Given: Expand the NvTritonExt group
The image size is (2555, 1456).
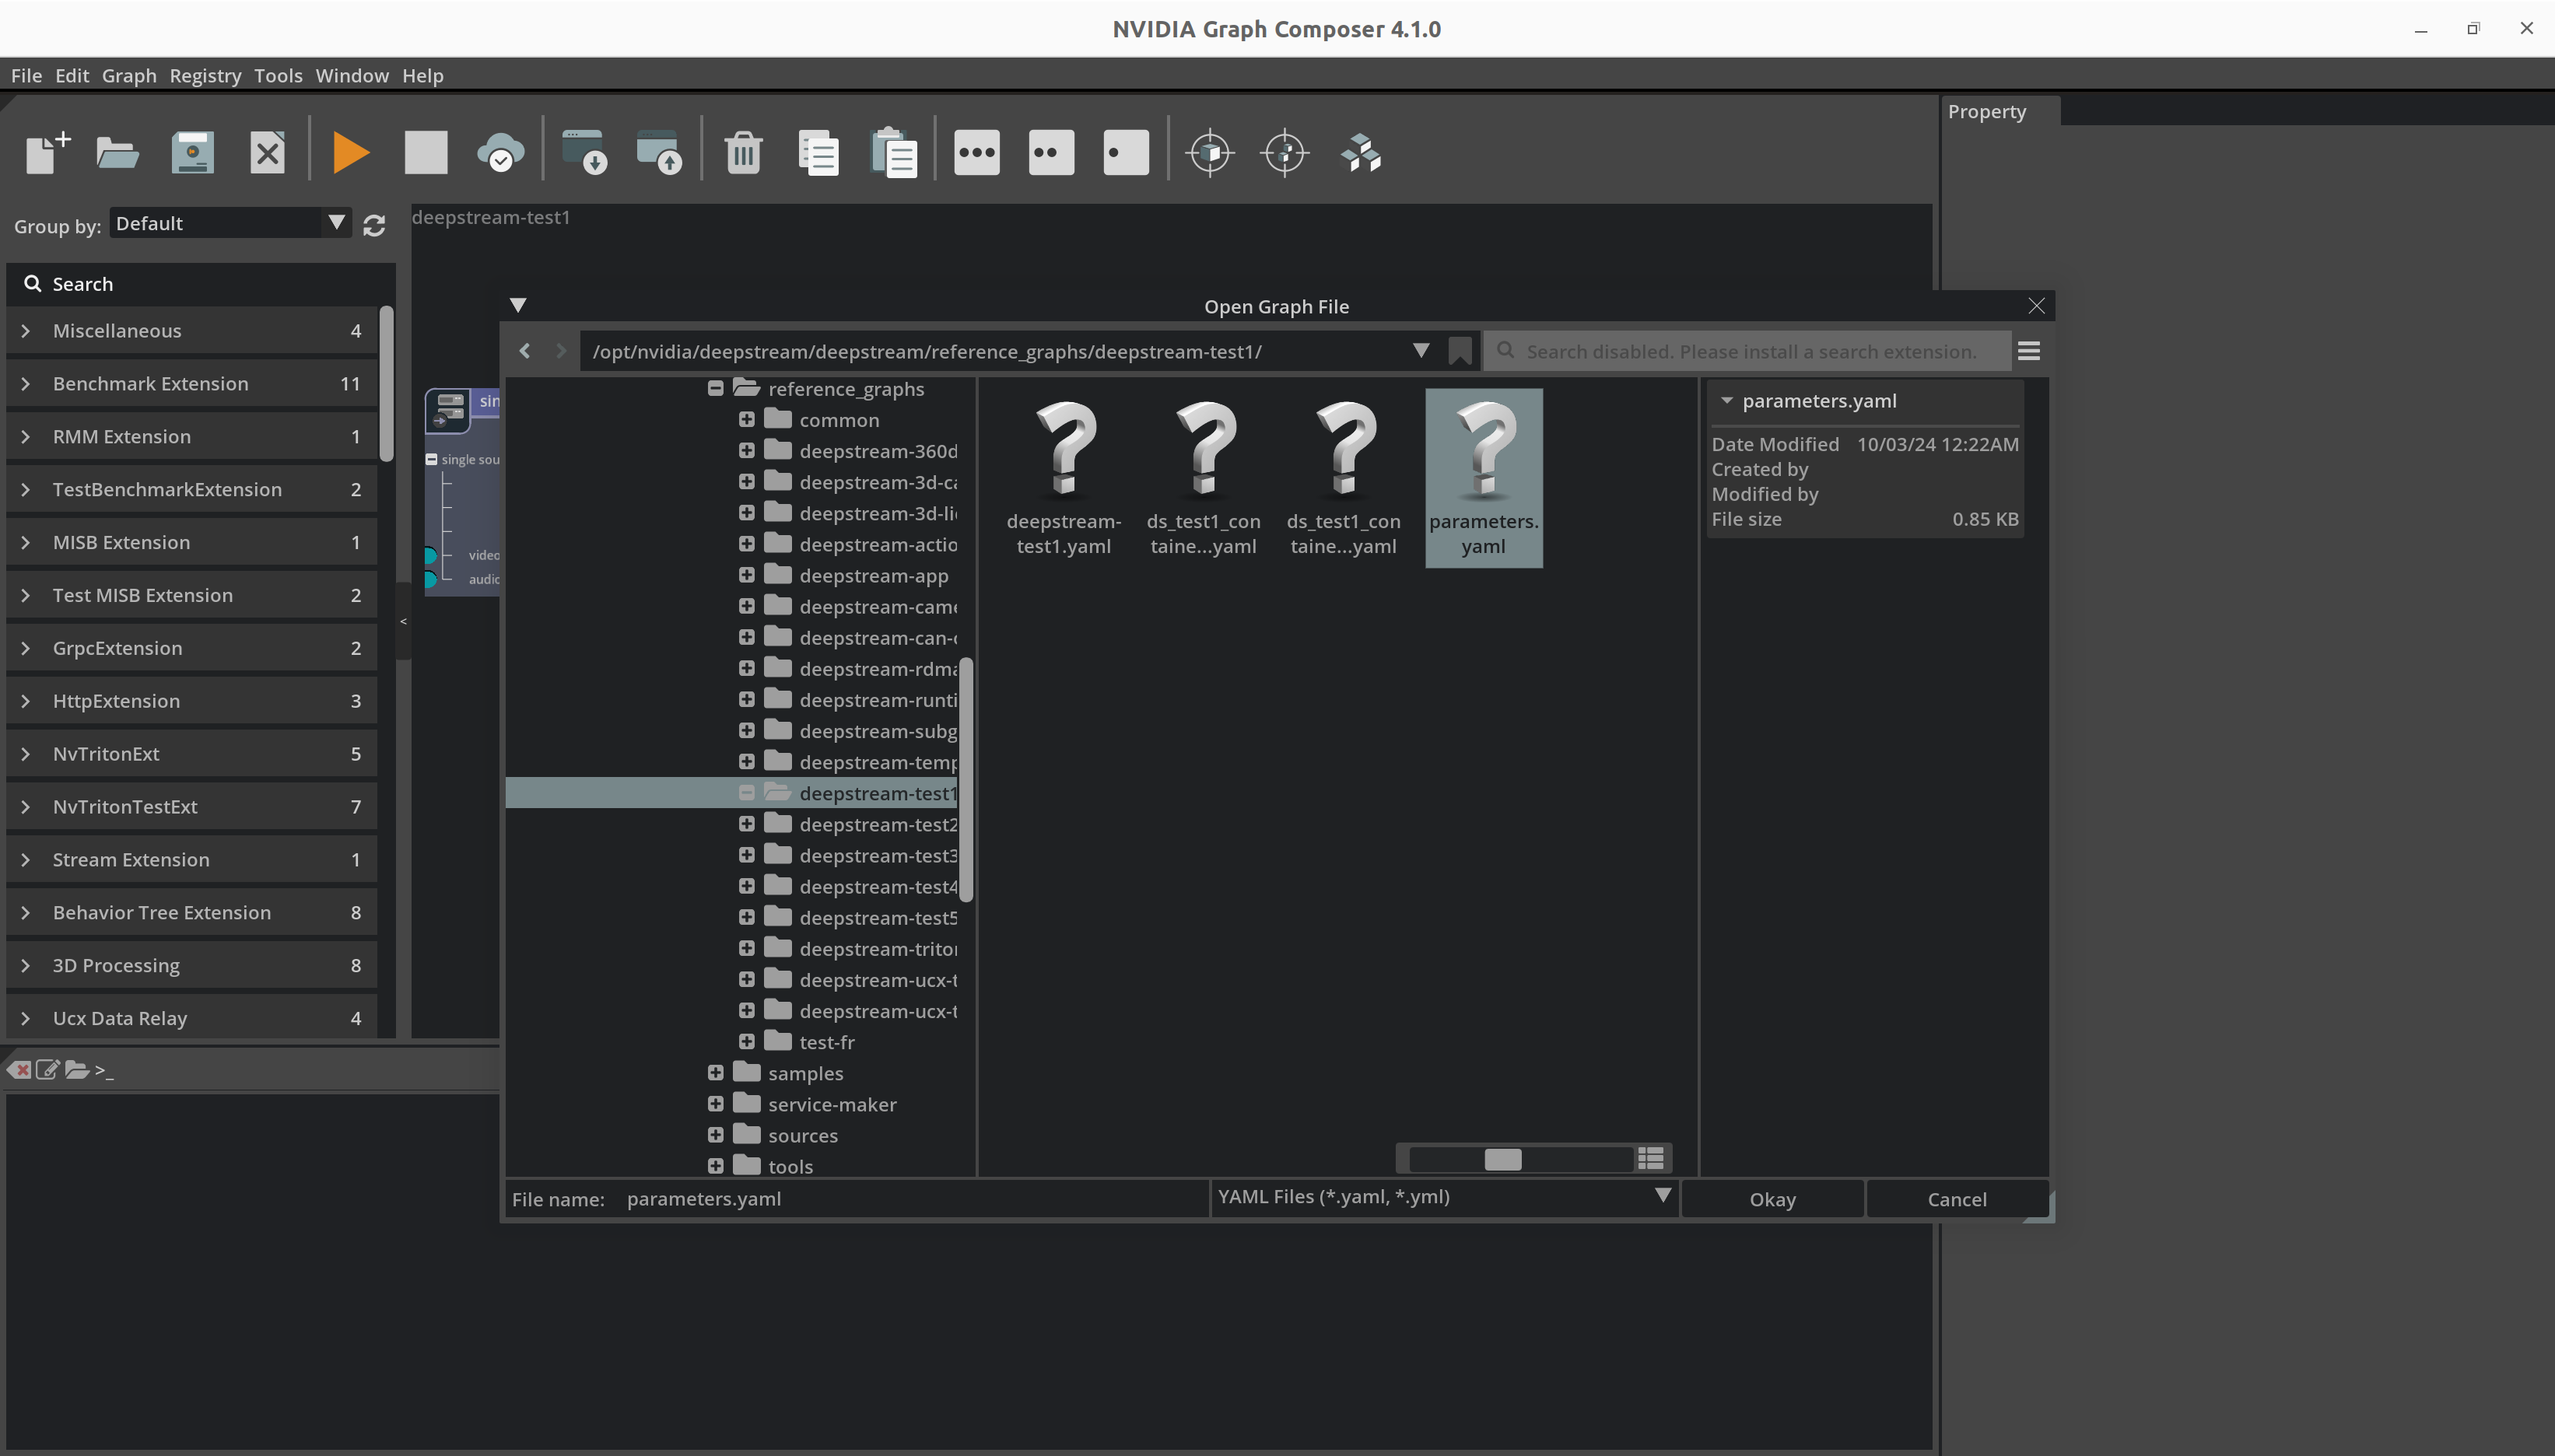Looking at the screenshot, I should coord(26,754).
